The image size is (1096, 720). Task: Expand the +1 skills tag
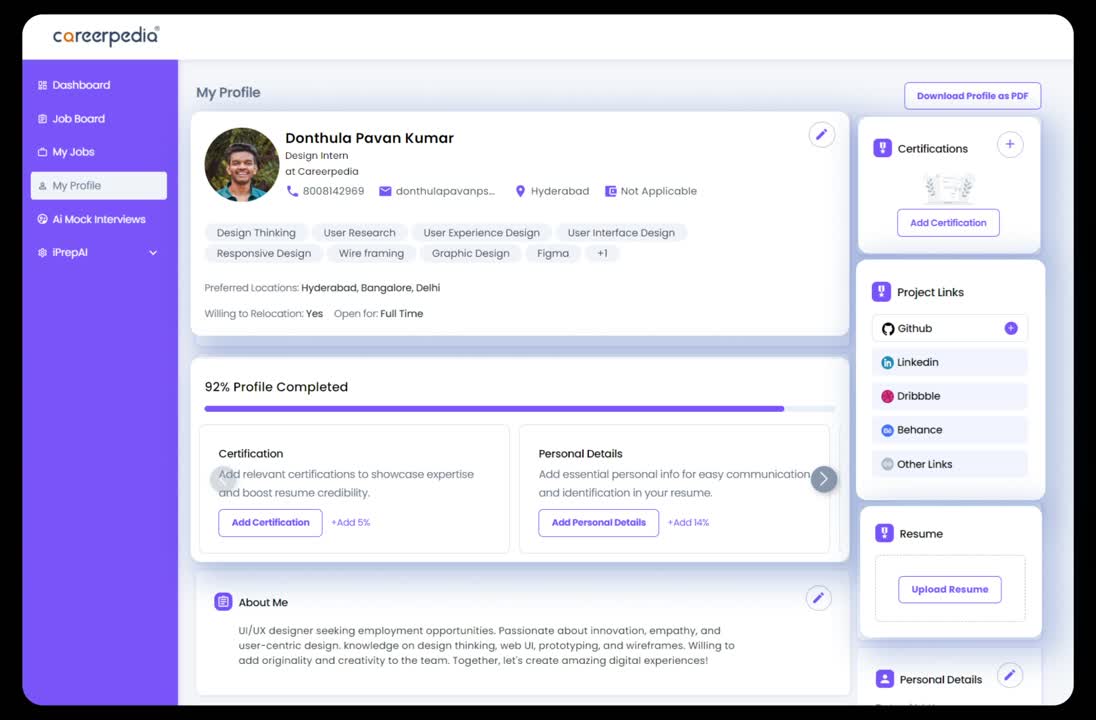pos(602,253)
